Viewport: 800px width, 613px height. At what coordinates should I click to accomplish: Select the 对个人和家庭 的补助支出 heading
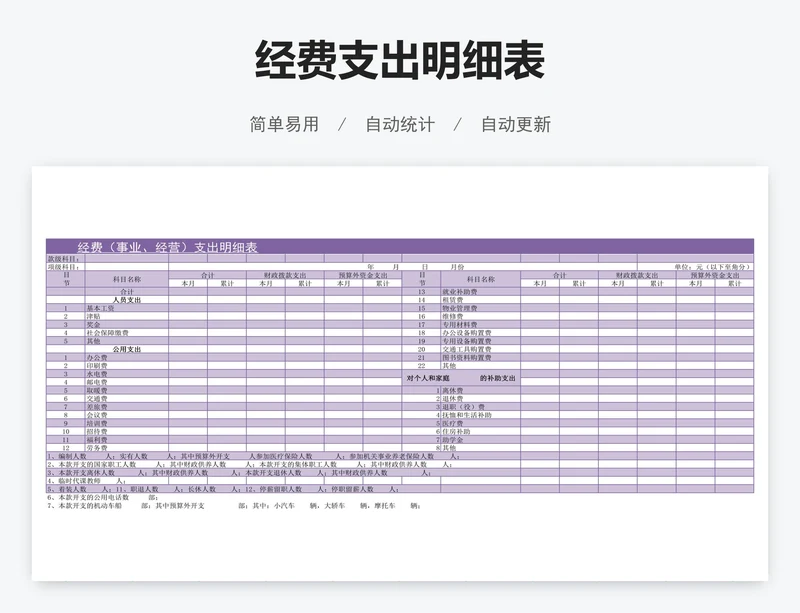point(461,379)
